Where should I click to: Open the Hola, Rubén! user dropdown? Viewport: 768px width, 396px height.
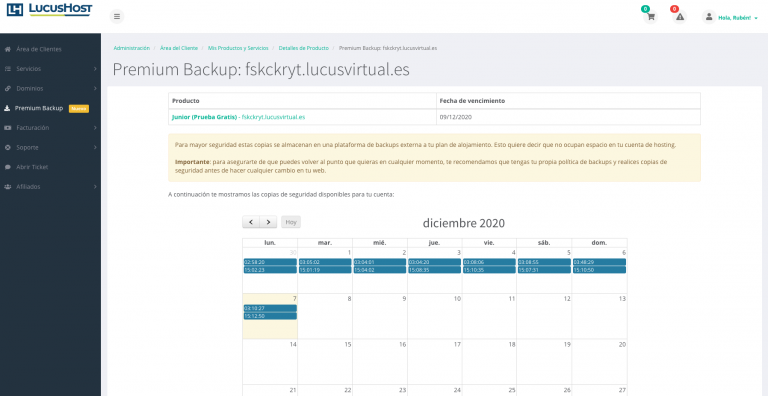click(738, 18)
